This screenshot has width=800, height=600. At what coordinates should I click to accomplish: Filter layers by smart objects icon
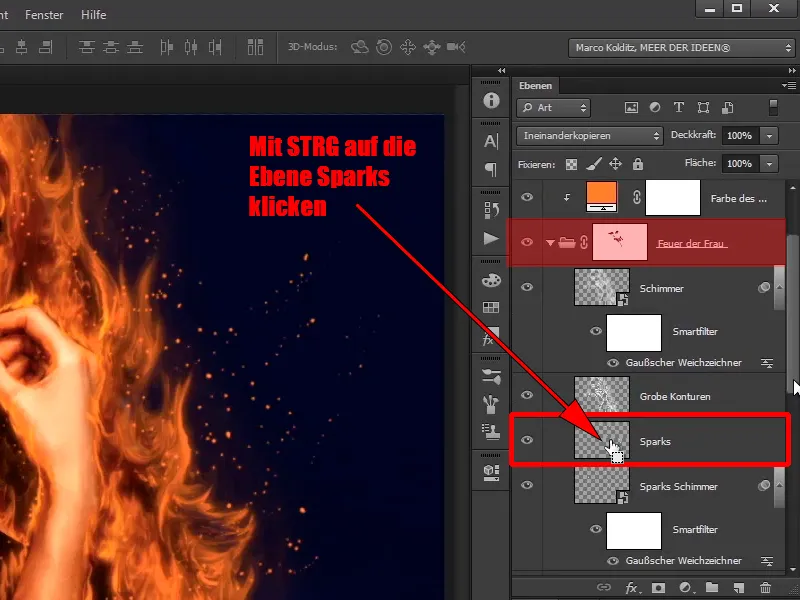click(x=728, y=108)
